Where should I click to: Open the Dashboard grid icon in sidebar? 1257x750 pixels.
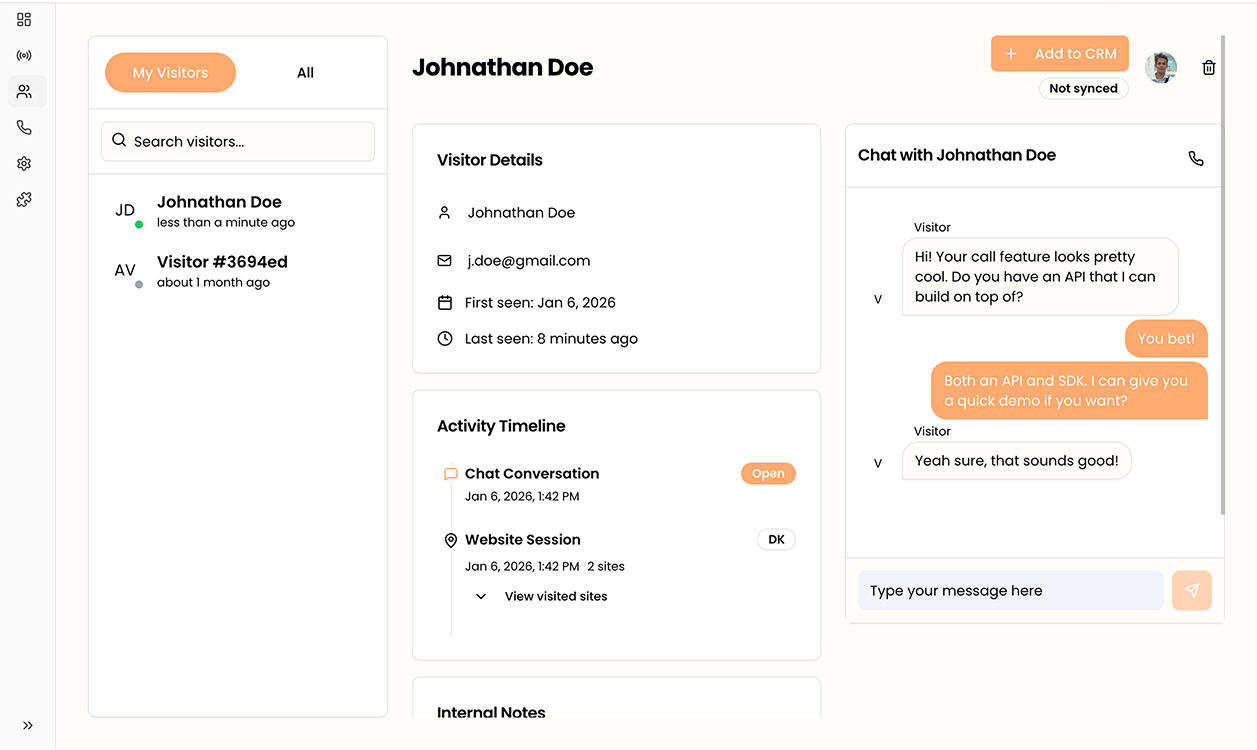(x=24, y=18)
